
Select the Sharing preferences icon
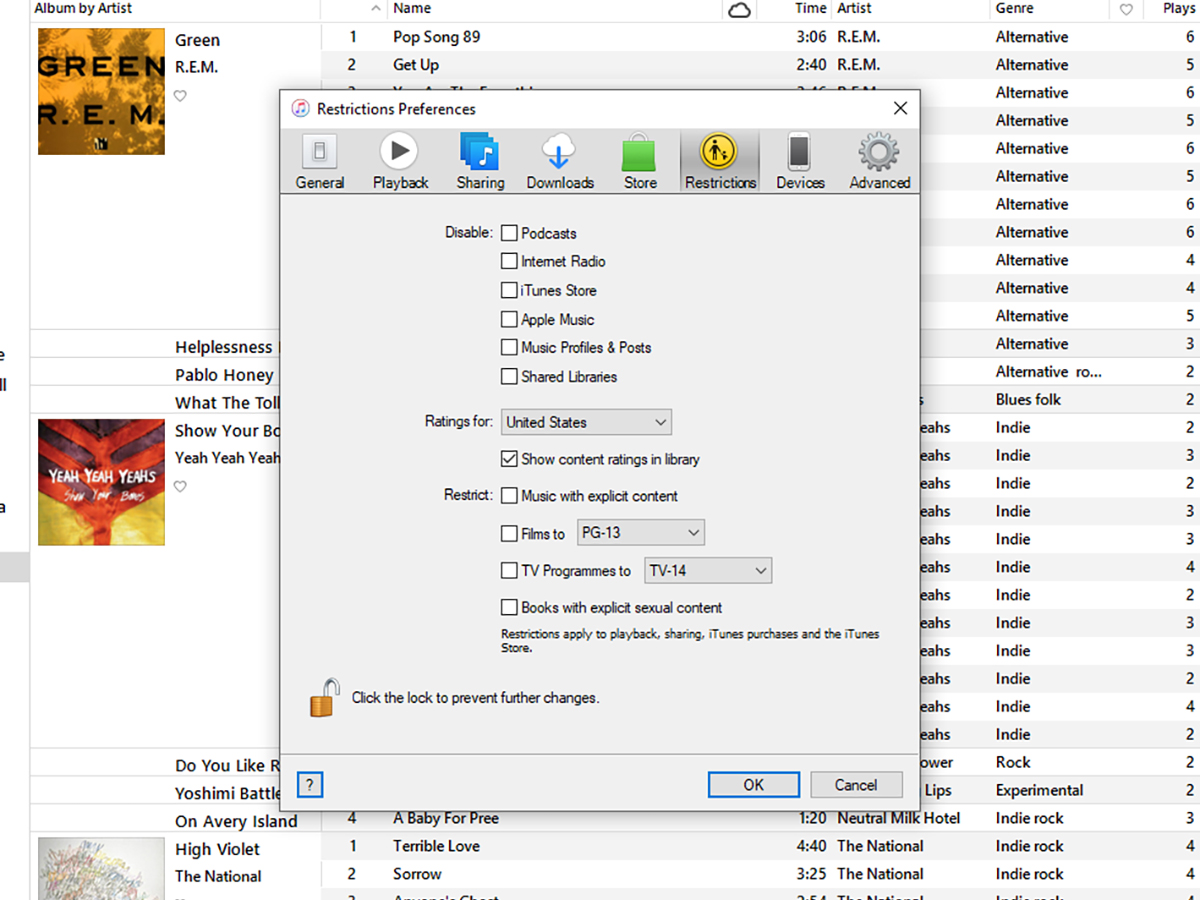(479, 158)
